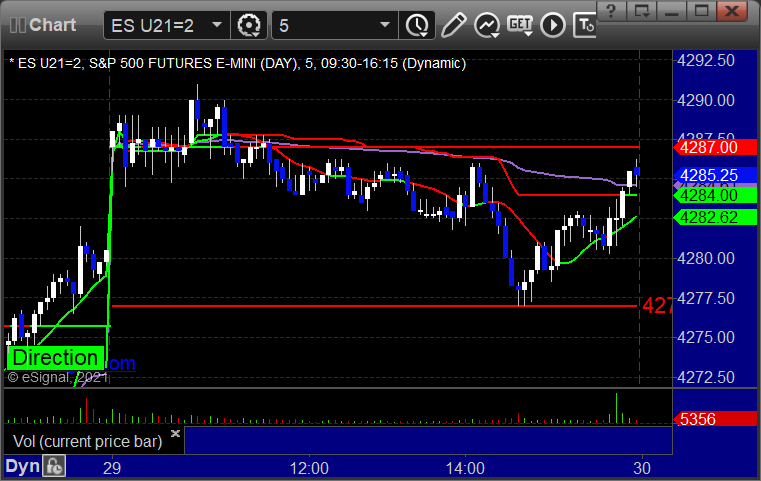Click the Direction green label
Screen dimensions: 761x481
tap(55, 358)
